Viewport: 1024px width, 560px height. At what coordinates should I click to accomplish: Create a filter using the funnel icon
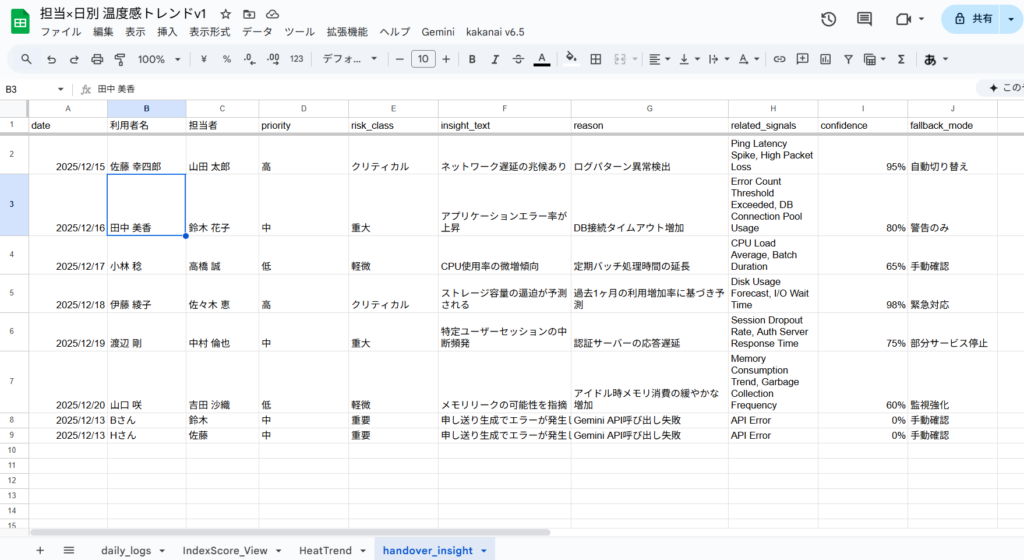(x=848, y=60)
